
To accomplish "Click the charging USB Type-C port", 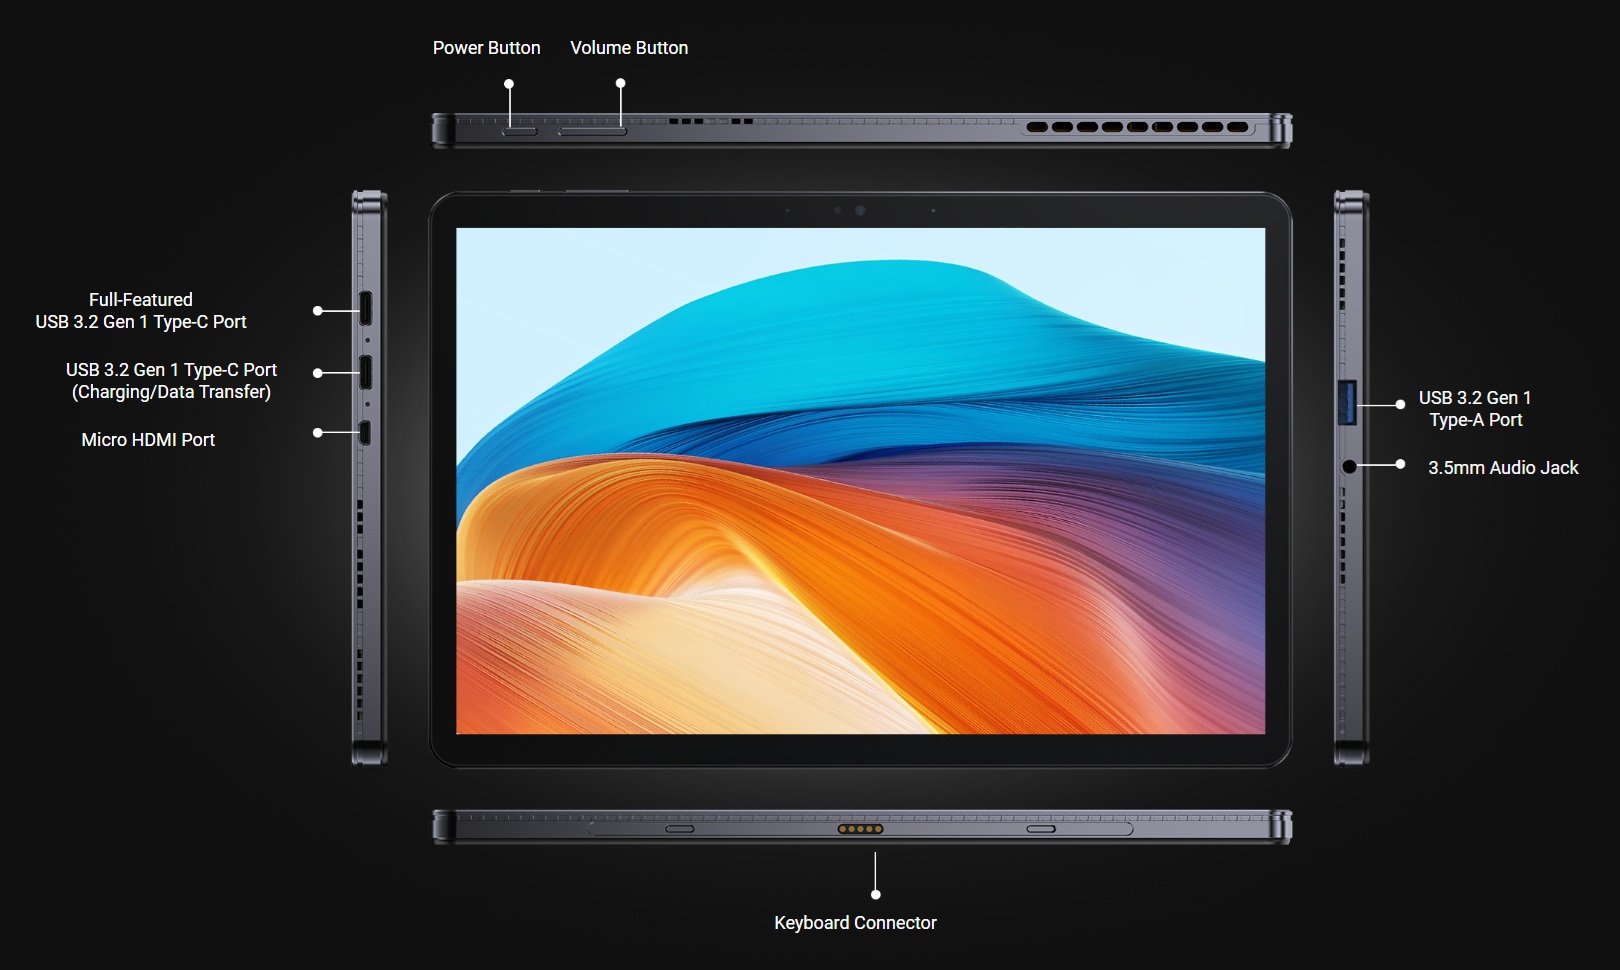I will (x=366, y=372).
